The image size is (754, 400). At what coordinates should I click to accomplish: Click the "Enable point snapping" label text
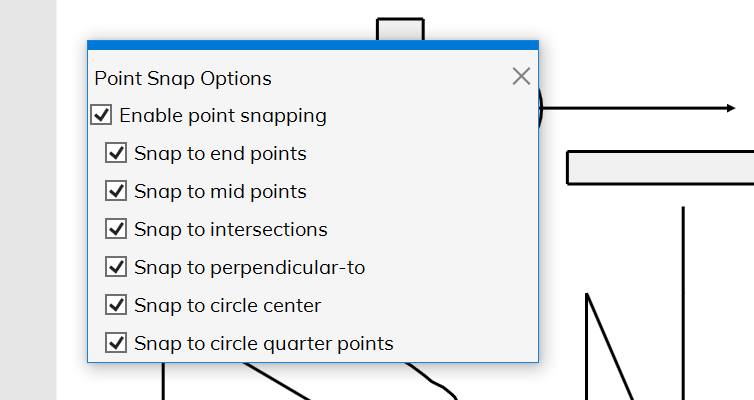[223, 116]
